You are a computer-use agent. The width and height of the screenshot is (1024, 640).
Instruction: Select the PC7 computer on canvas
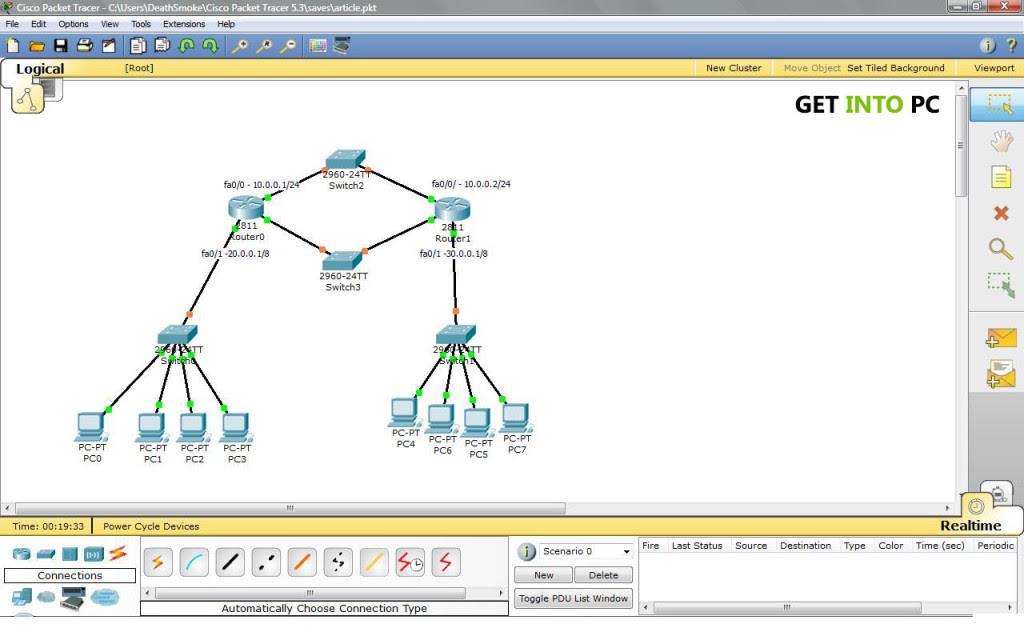pos(517,418)
